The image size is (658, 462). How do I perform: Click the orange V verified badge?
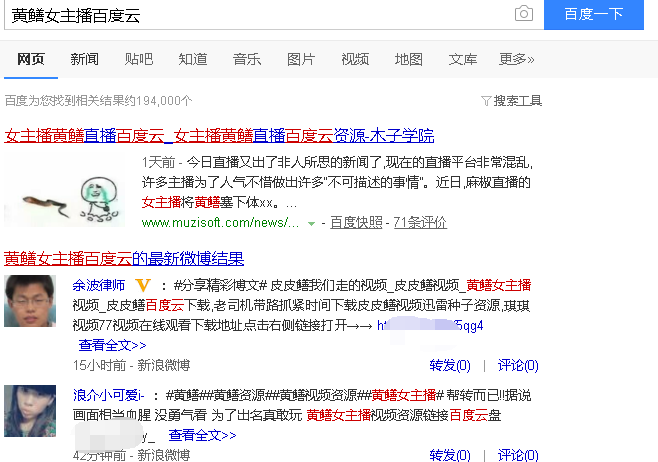tap(143, 285)
